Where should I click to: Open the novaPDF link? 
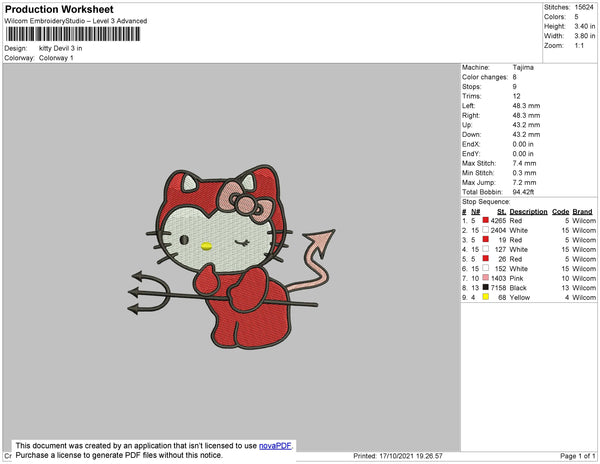pos(275,446)
